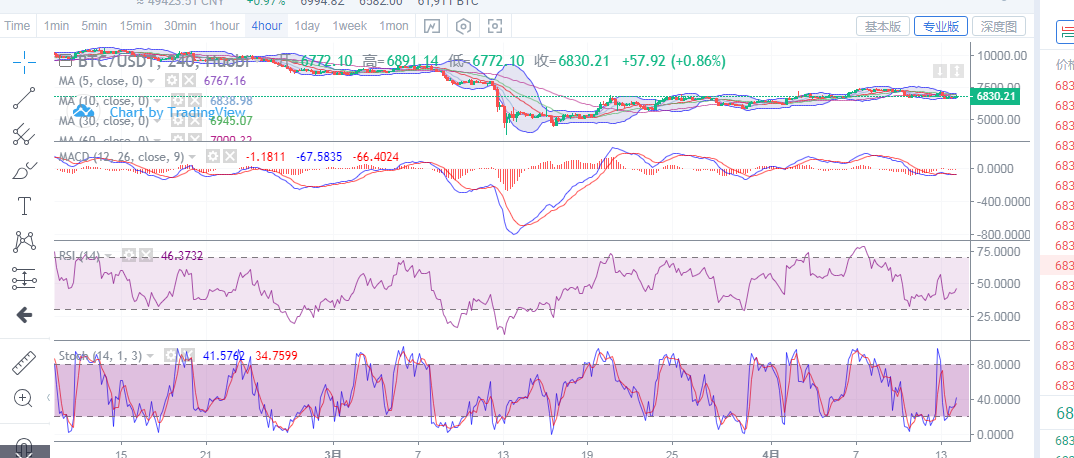Select the Time interval tab

(x=17, y=26)
